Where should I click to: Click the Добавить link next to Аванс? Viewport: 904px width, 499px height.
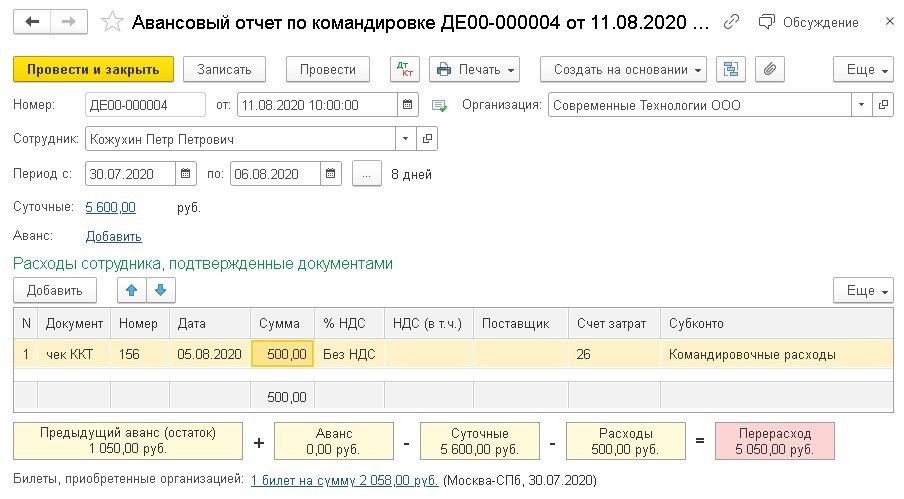114,237
